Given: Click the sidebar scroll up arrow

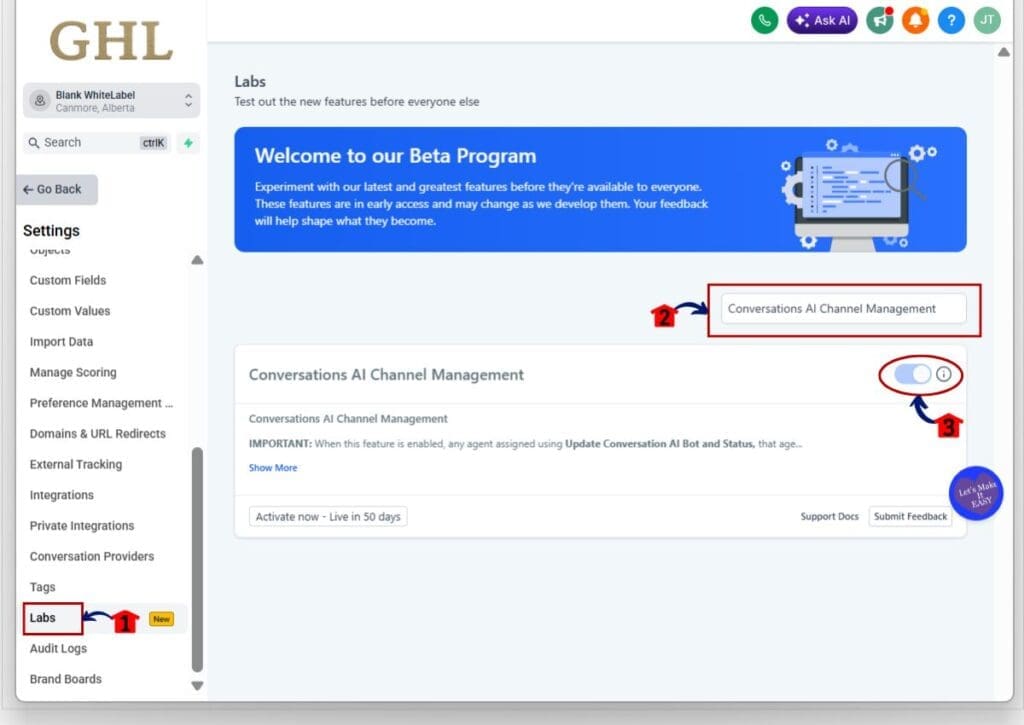Looking at the screenshot, I should click(x=197, y=260).
